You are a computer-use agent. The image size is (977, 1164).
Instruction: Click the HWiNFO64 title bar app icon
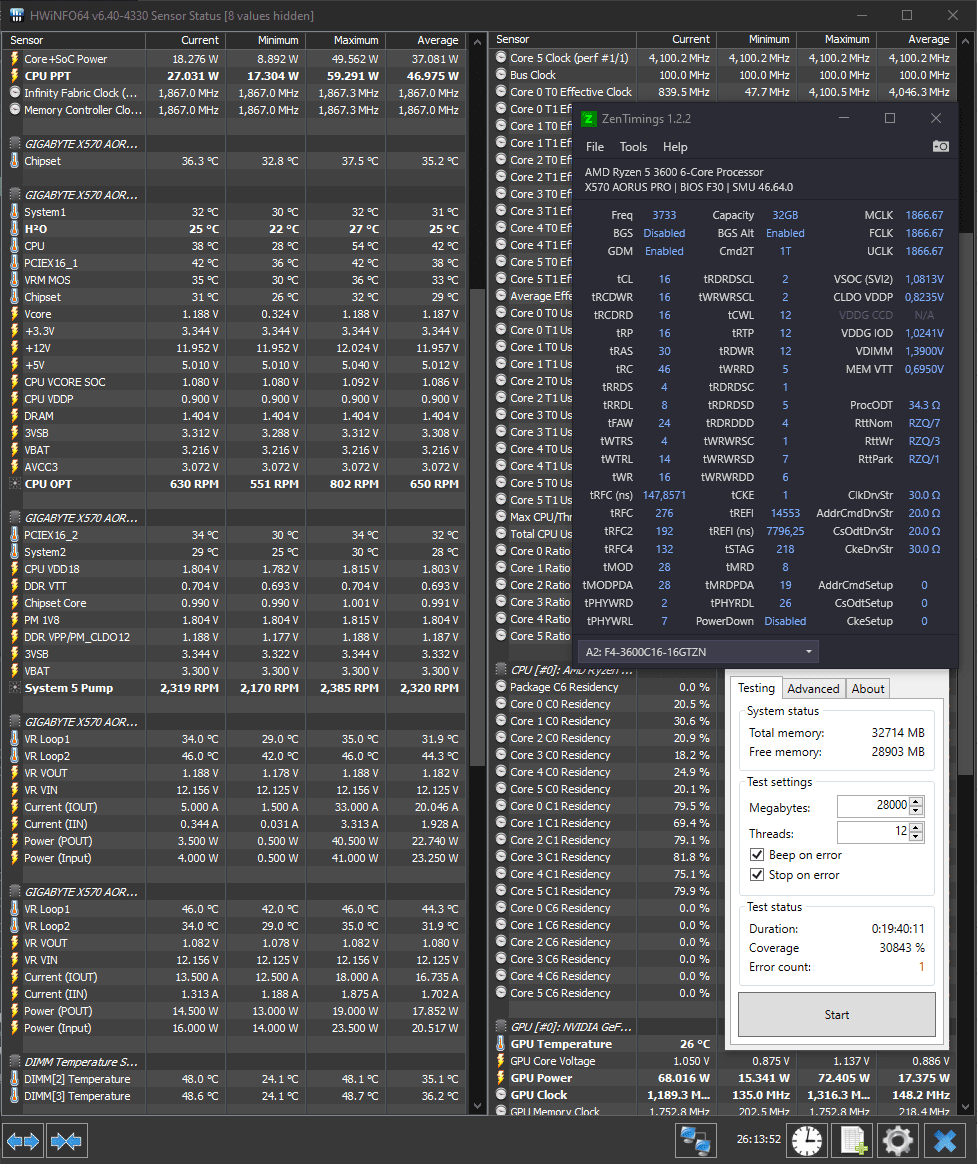16,15
